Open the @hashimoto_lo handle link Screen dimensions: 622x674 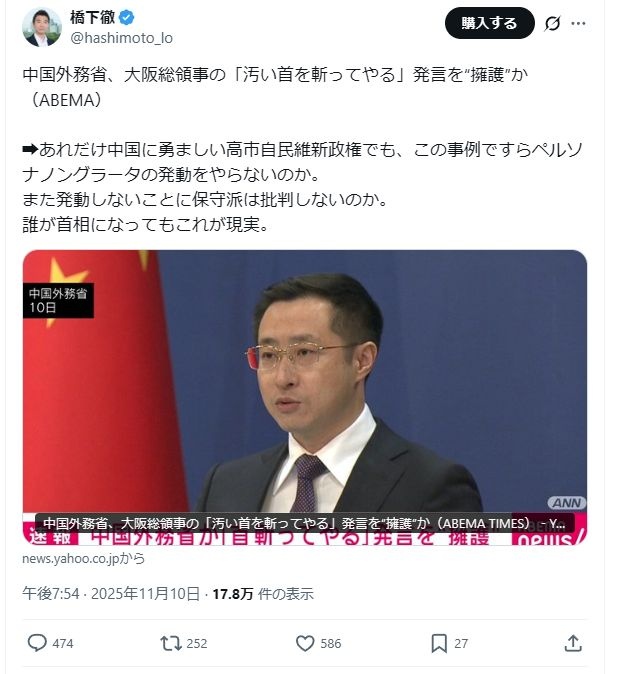(122, 38)
